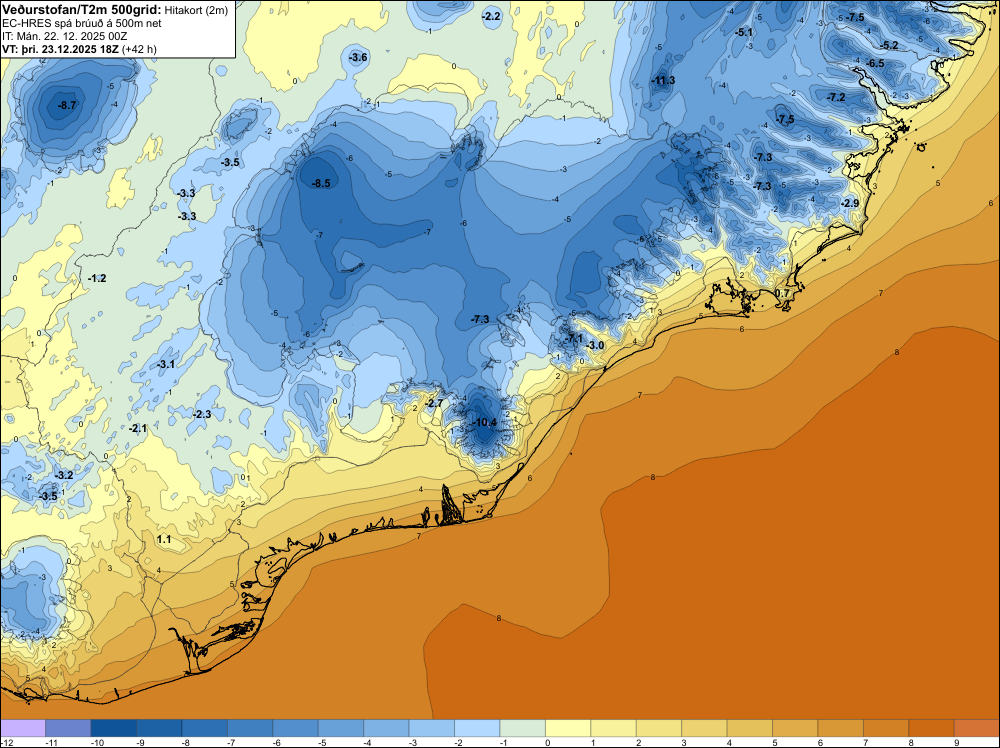Select the pale green legend swatch near -1
The image size is (1000, 748).
(523, 728)
